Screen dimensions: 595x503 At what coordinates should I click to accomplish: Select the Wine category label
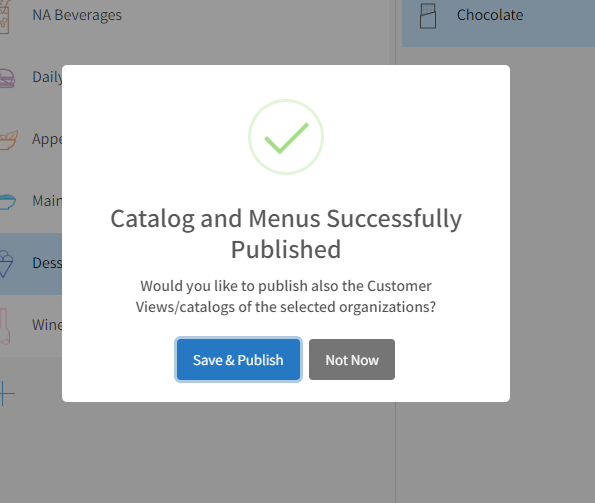[47, 325]
